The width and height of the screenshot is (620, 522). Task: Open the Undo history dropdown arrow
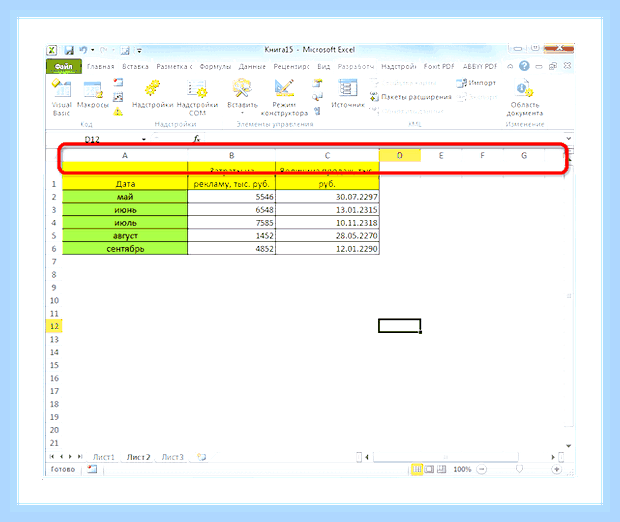click(93, 50)
